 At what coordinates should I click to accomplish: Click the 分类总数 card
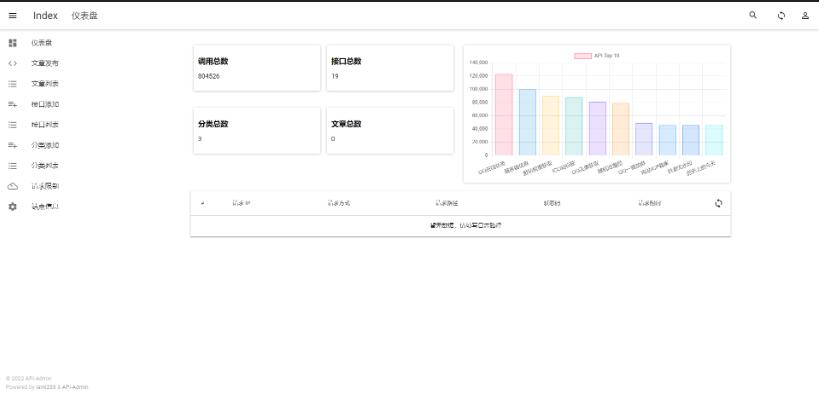click(x=257, y=131)
